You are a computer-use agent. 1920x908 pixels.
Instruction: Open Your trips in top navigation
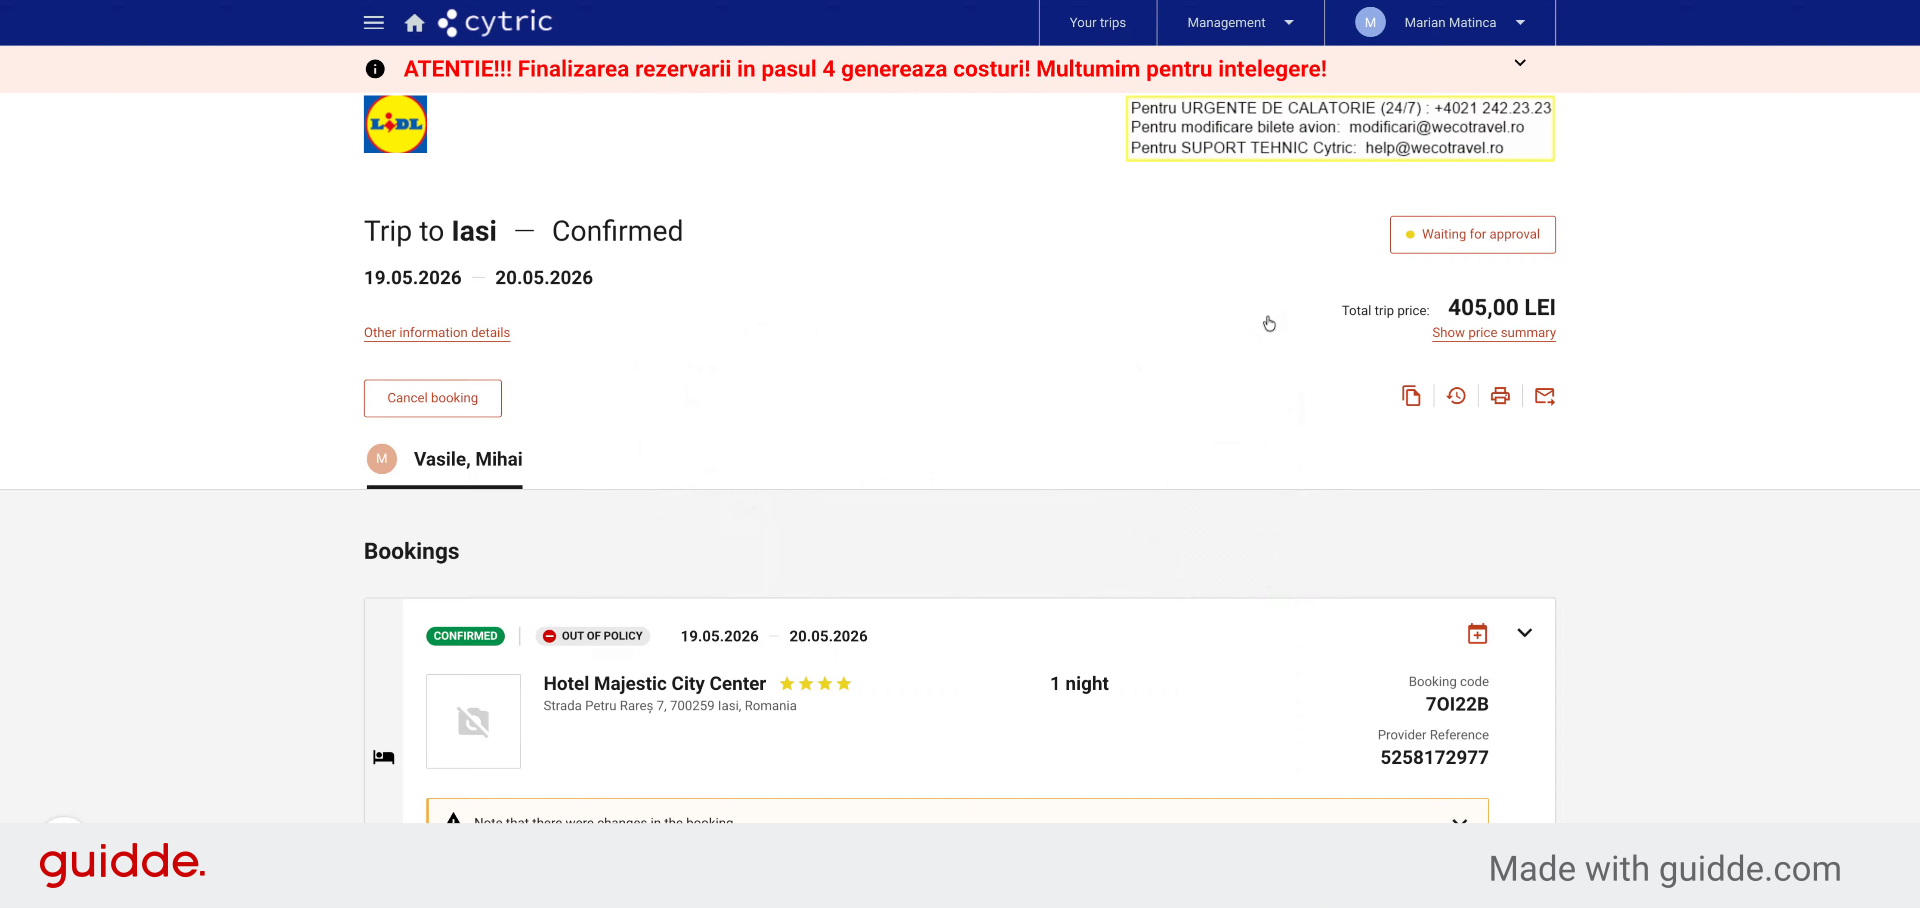(1097, 23)
